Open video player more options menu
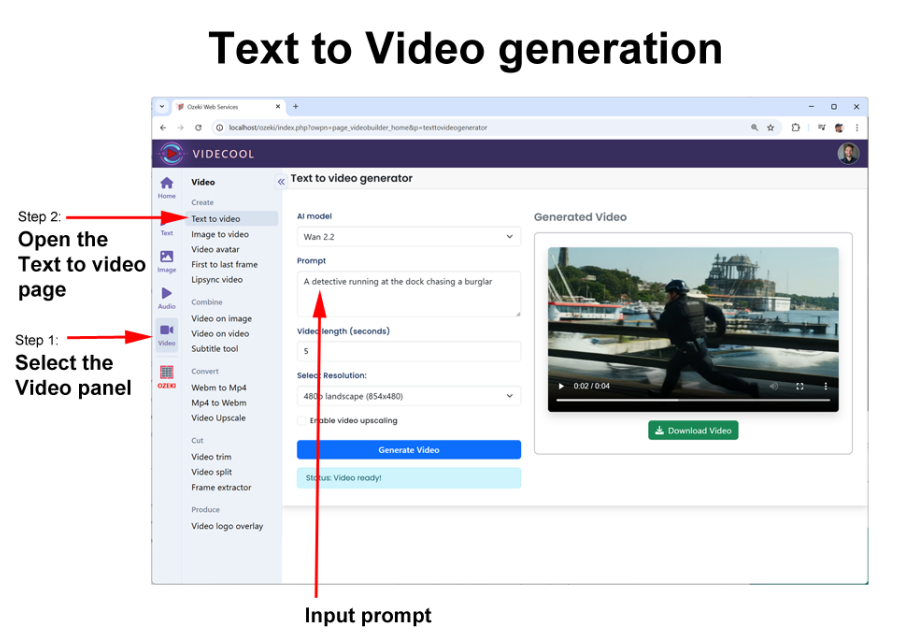Screen dimensions: 901x637 [826, 386]
